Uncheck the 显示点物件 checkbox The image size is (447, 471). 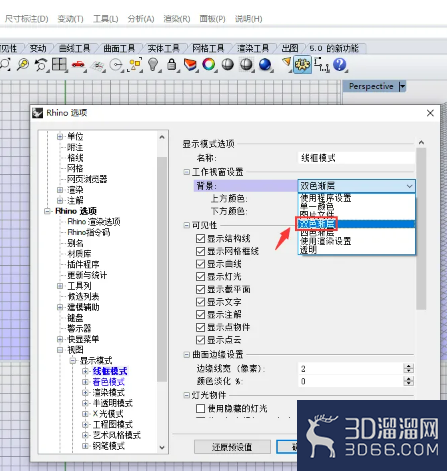200,327
